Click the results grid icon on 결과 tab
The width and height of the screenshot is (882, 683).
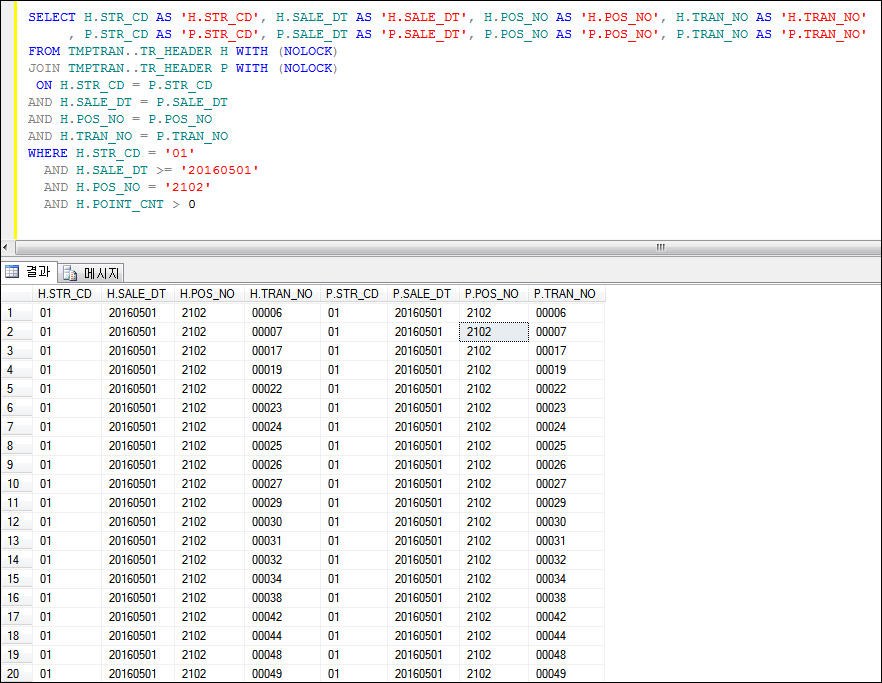[12, 272]
